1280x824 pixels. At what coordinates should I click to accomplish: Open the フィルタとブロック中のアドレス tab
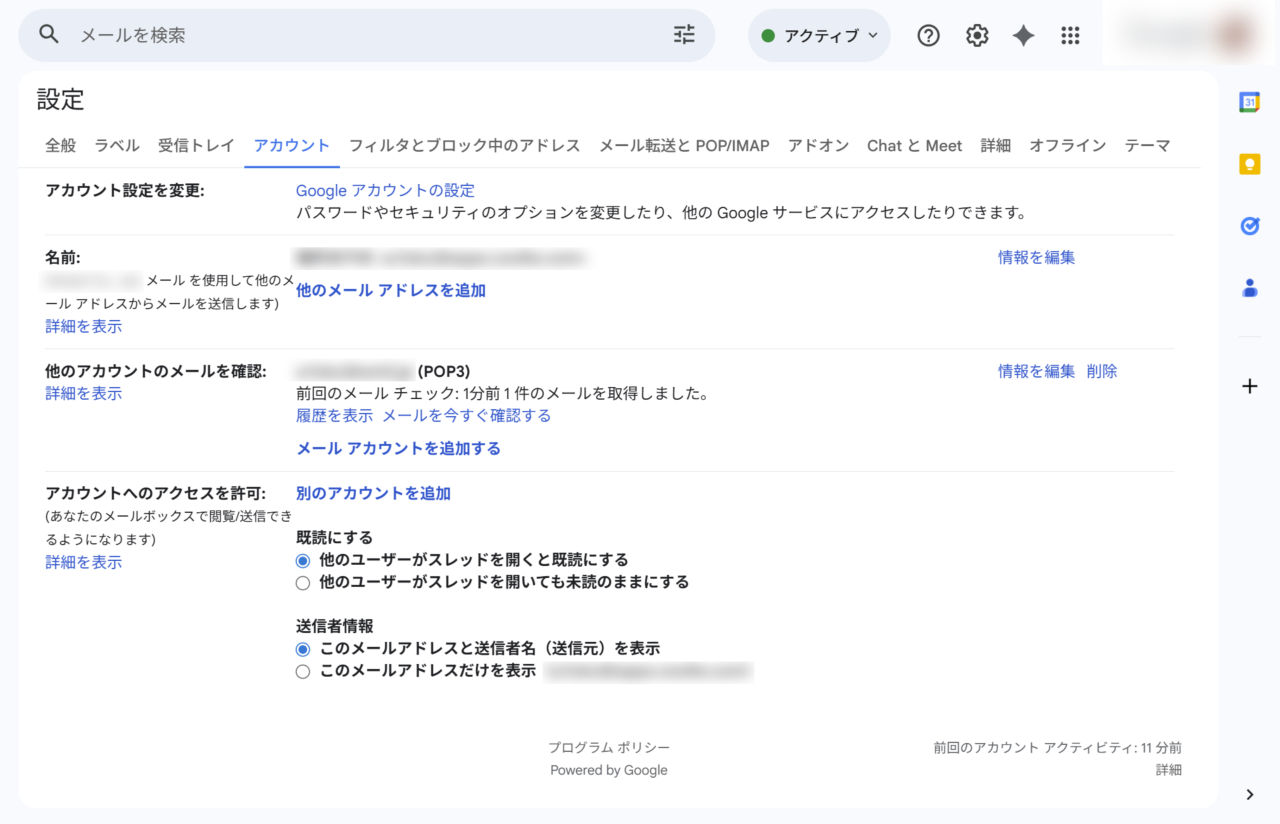tap(463, 145)
